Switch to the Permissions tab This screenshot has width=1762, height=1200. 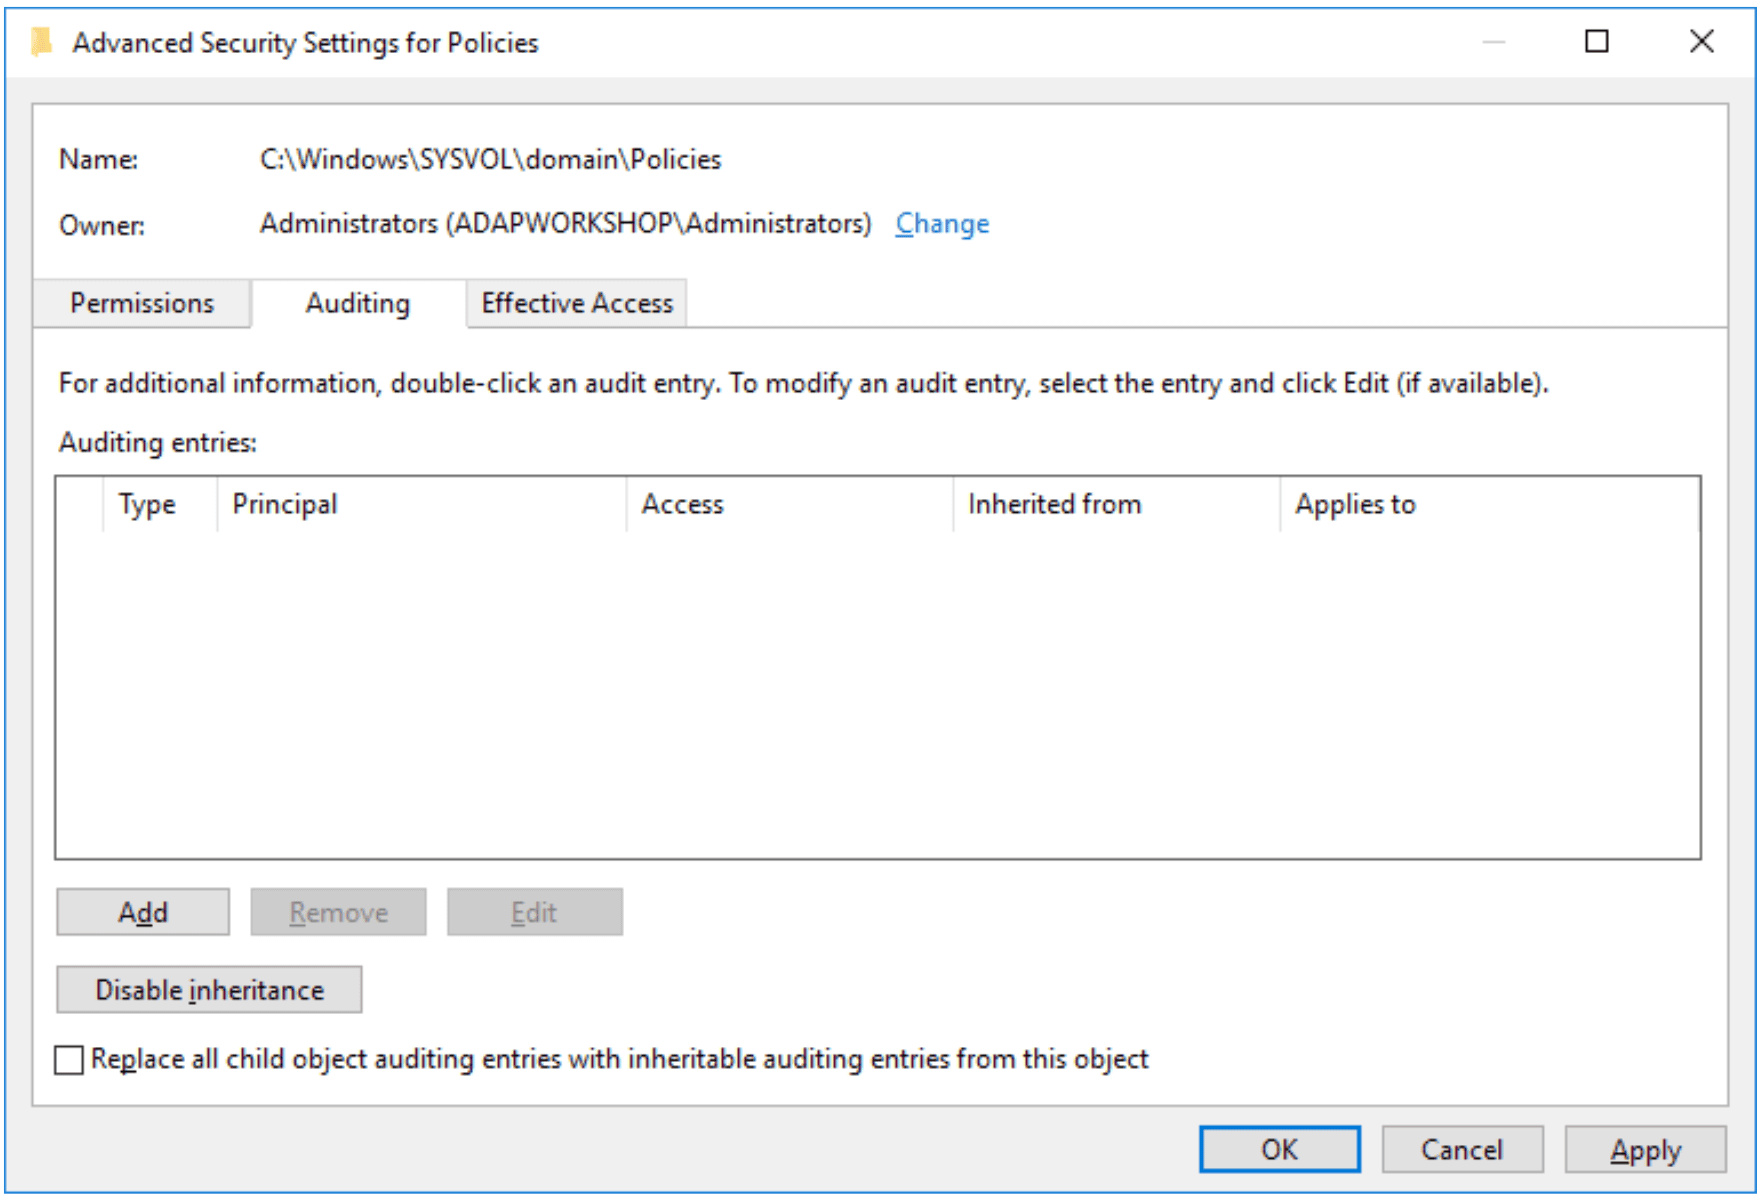(142, 303)
